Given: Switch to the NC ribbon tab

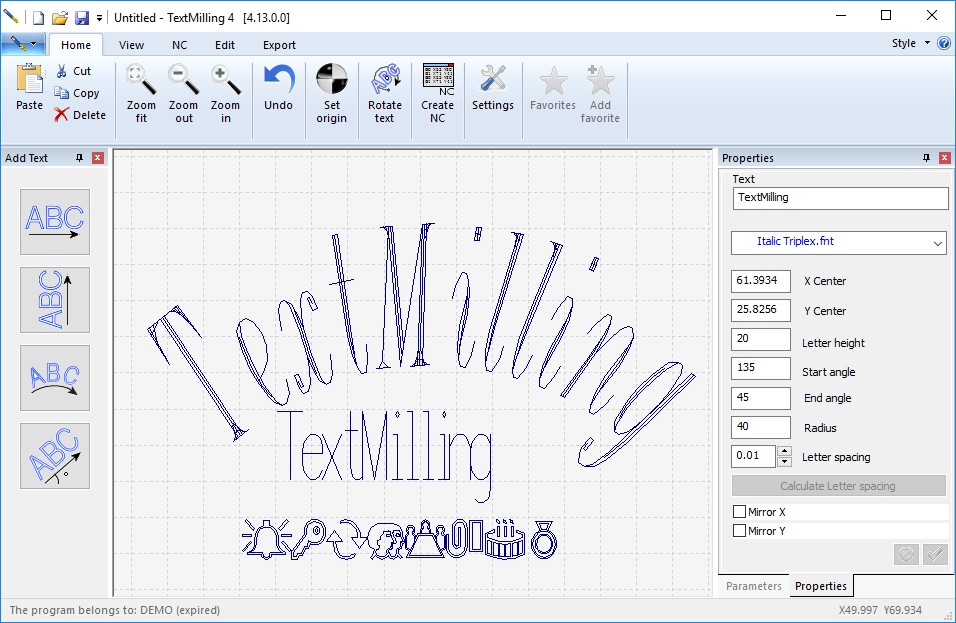Looking at the screenshot, I should (179, 45).
